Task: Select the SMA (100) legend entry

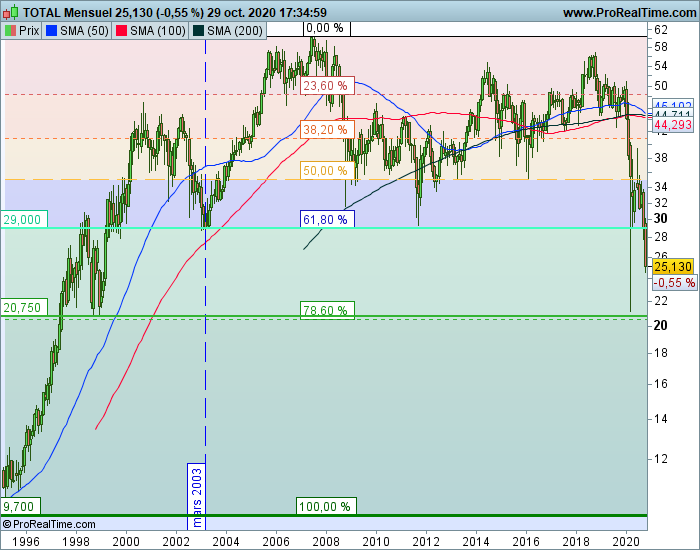Action: pos(150,31)
